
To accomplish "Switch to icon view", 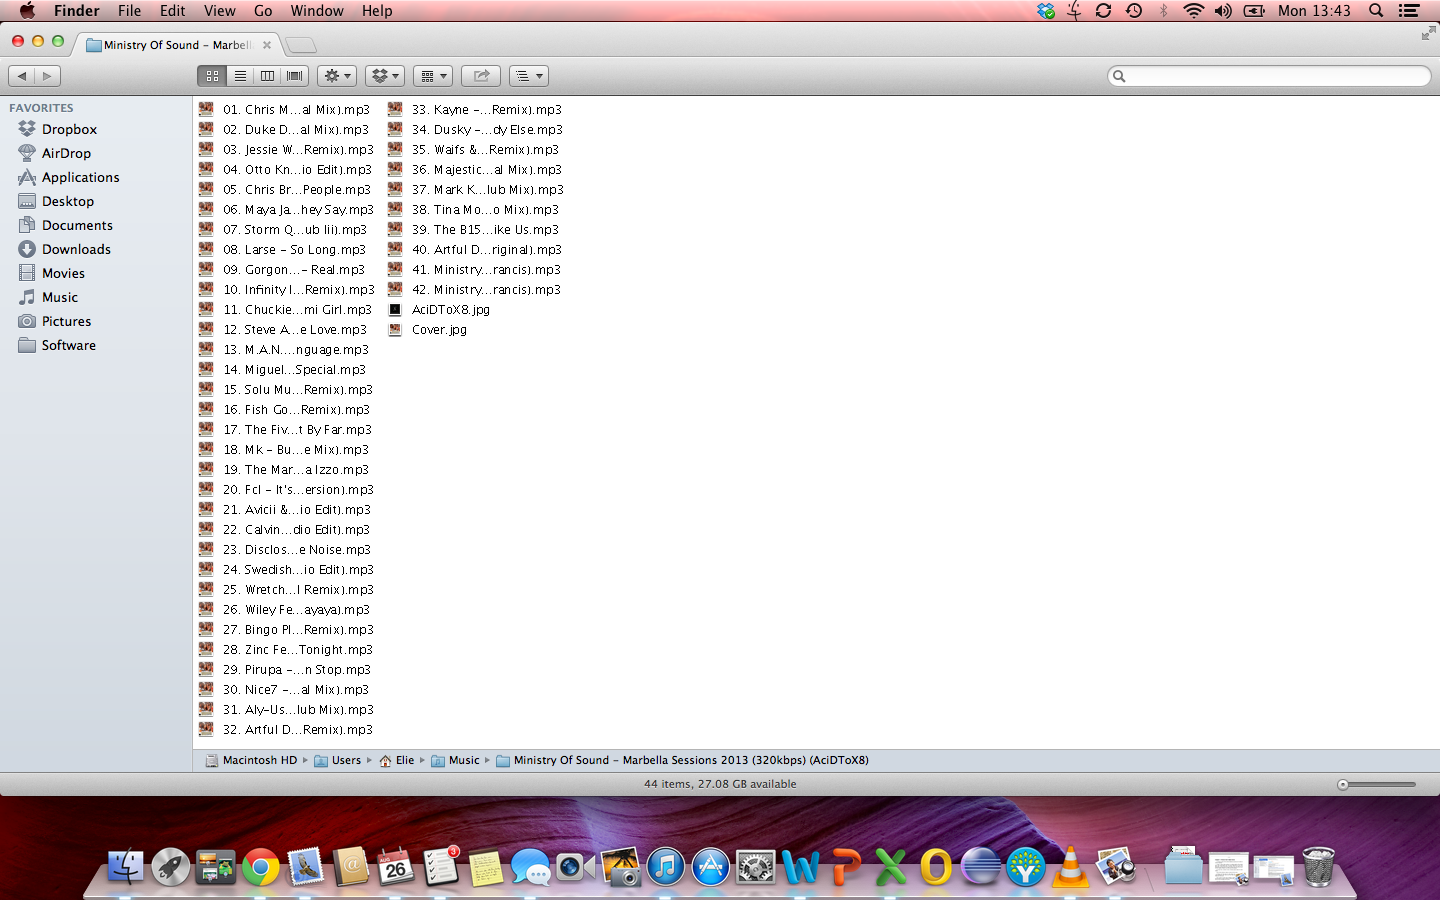I will click(x=212, y=76).
